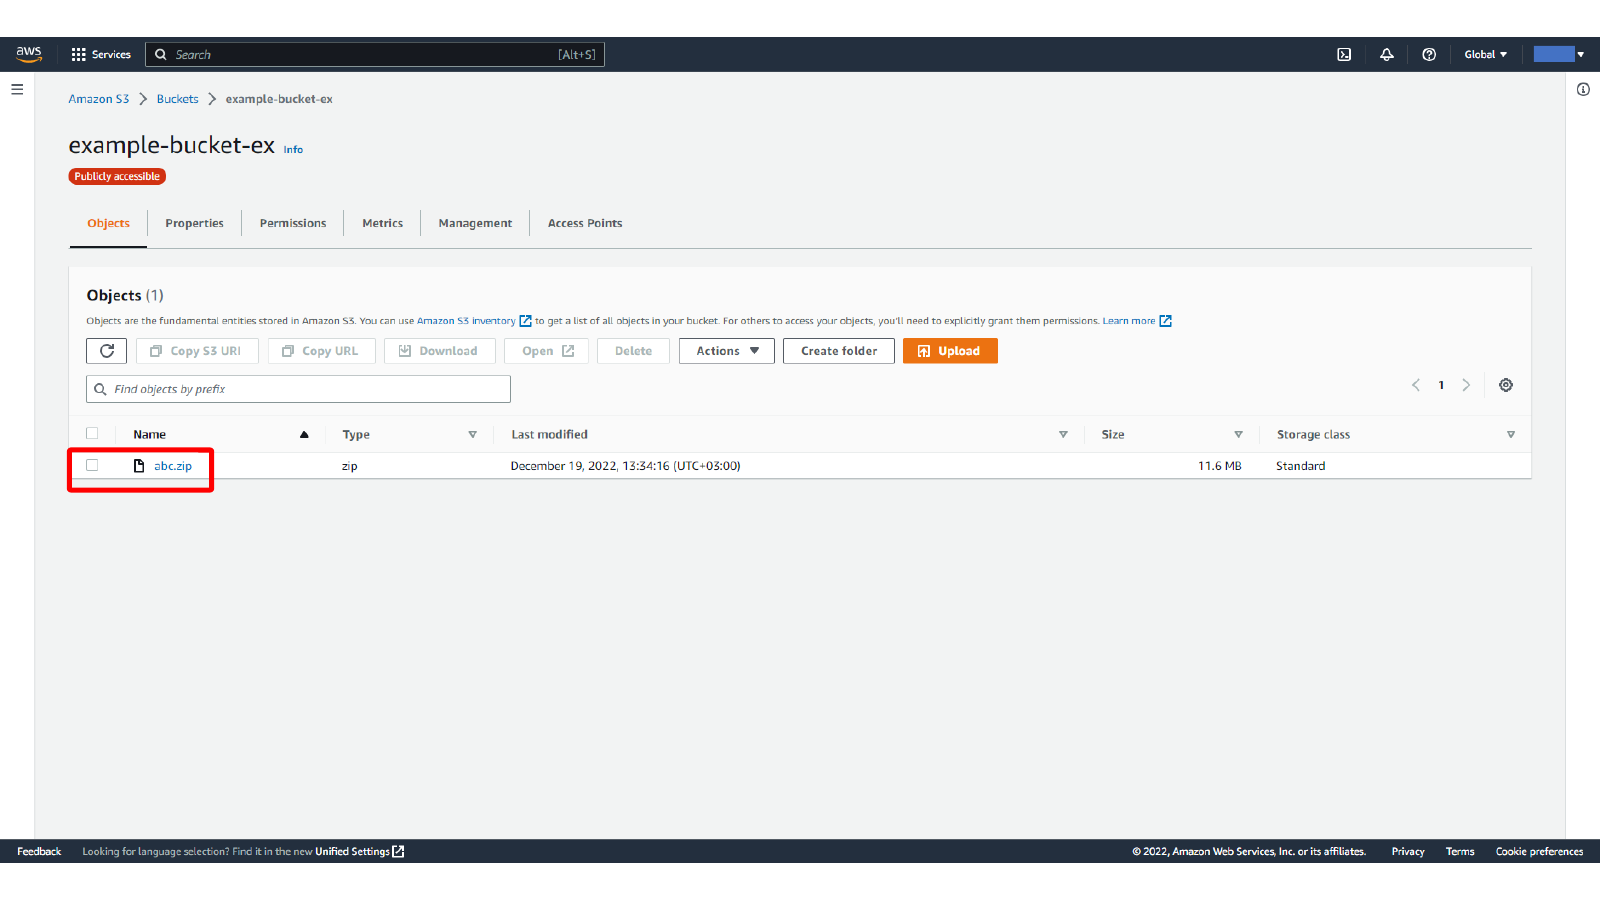Go to Buckets breadcrumb link
The image size is (1601, 900).
point(177,99)
